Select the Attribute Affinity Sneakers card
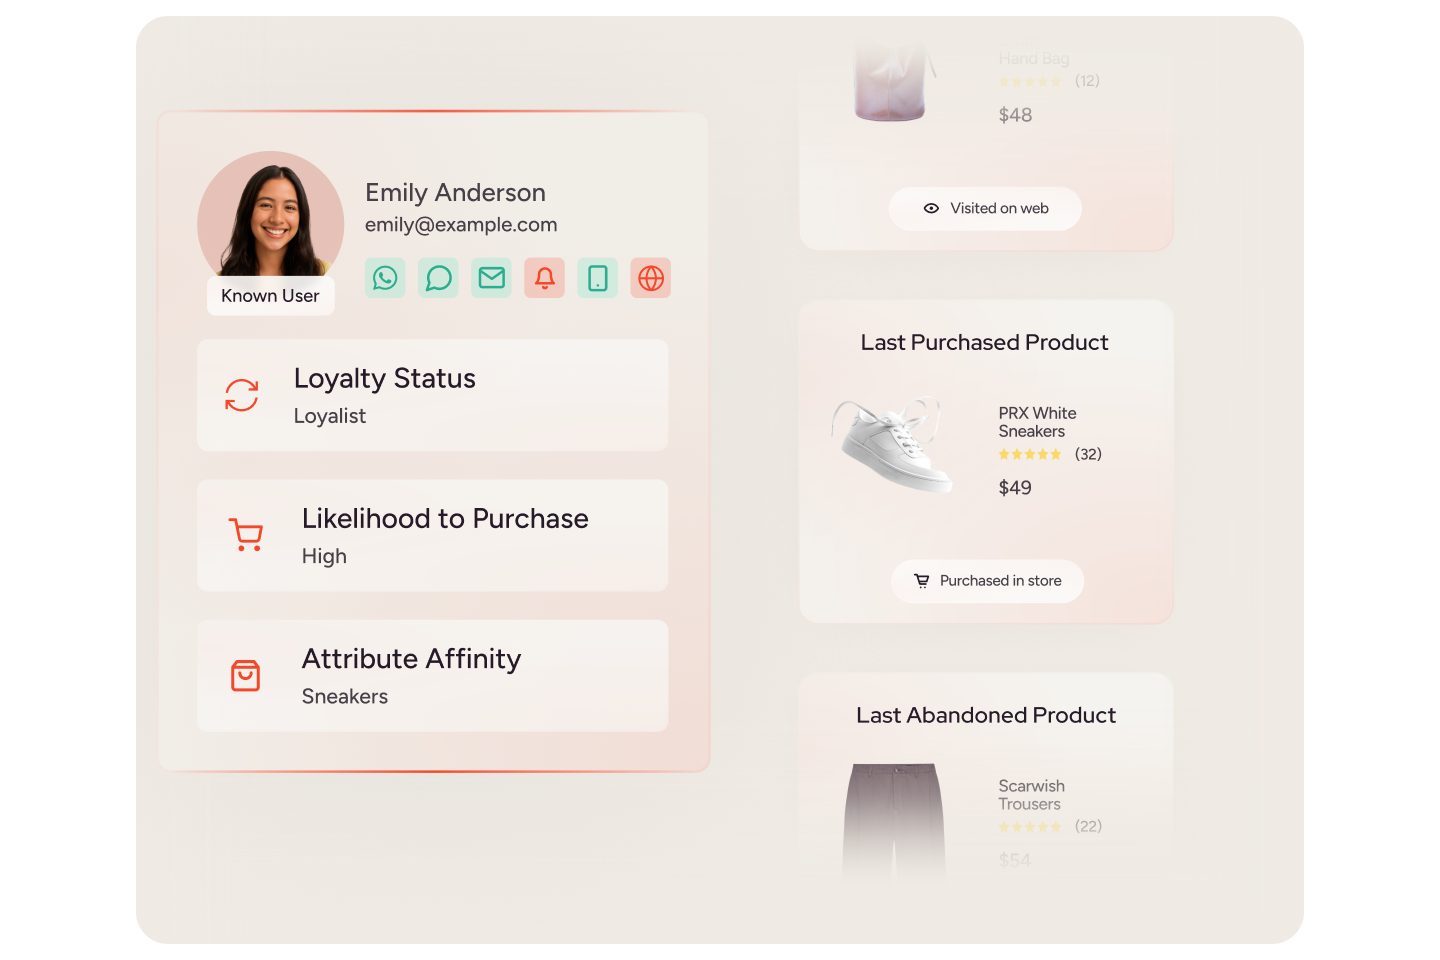The width and height of the screenshot is (1440, 960). pyautogui.click(x=432, y=675)
